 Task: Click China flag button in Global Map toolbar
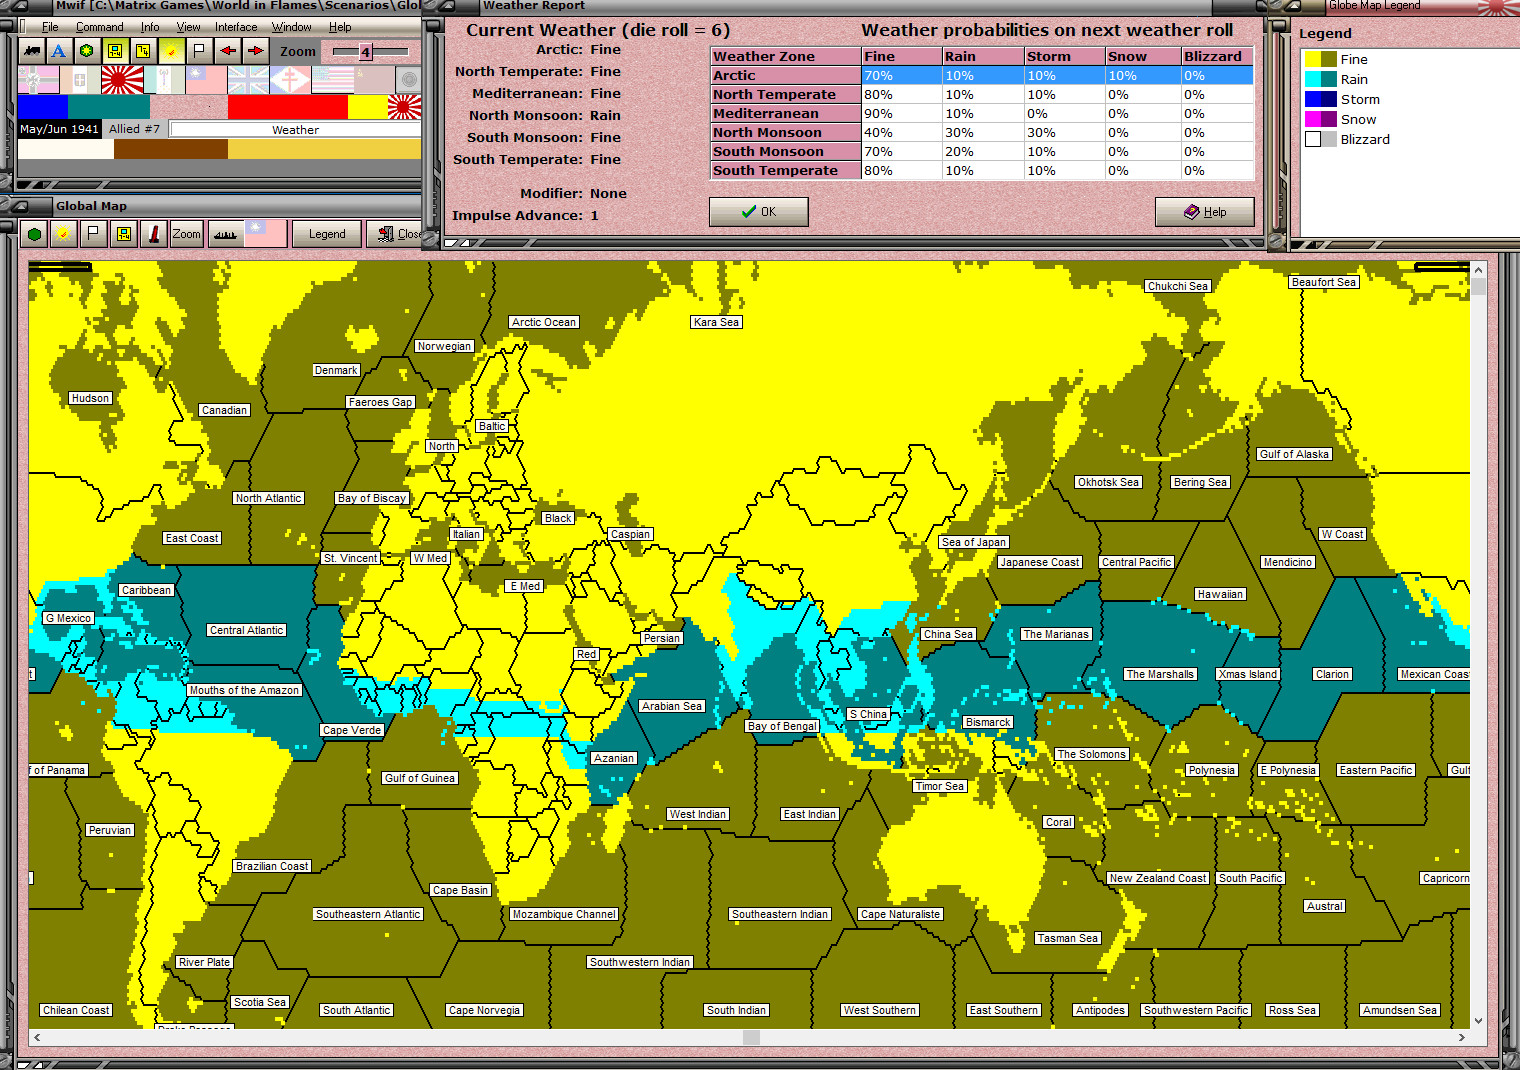coord(266,234)
